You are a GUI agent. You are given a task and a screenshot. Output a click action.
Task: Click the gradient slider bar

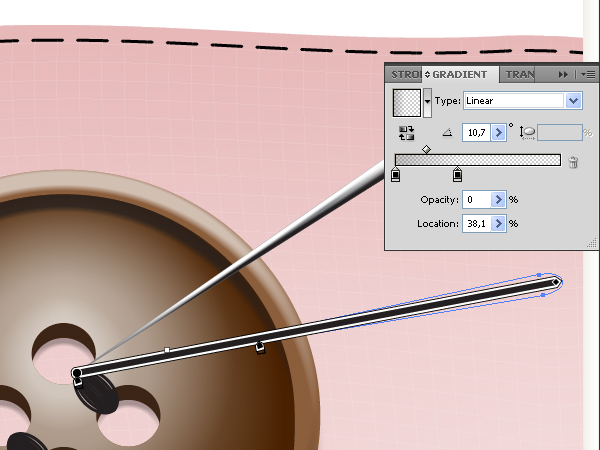[478, 160]
